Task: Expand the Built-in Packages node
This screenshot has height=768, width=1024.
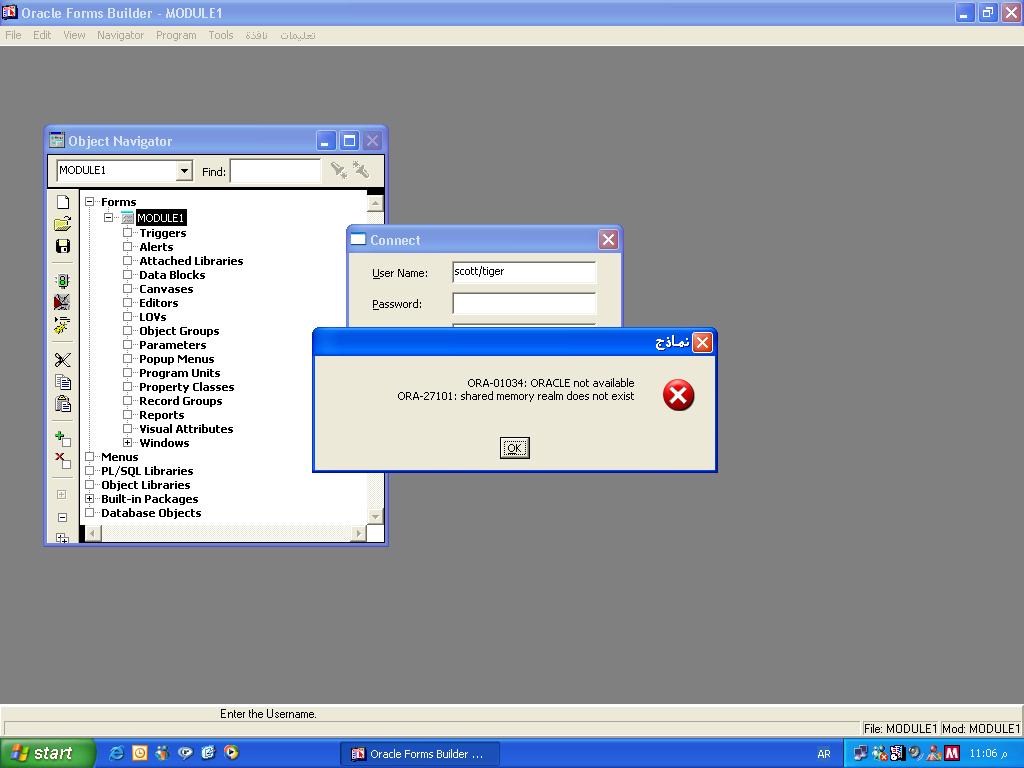Action: click(90, 499)
